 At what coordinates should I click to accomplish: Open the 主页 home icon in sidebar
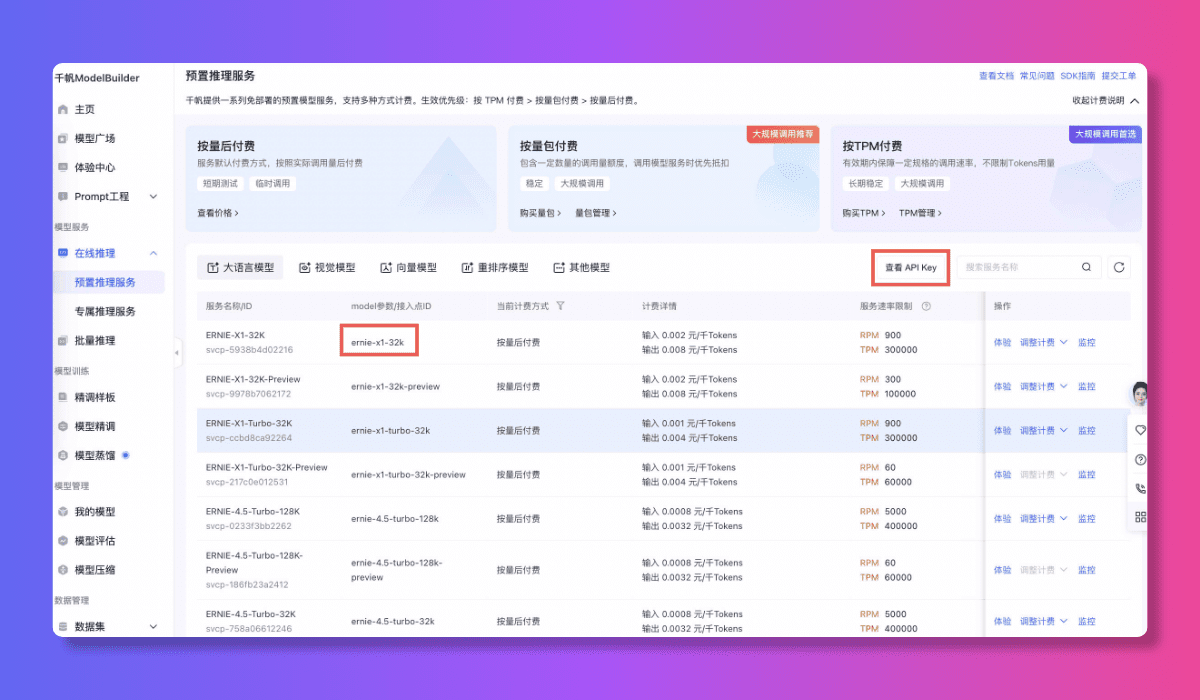64,109
